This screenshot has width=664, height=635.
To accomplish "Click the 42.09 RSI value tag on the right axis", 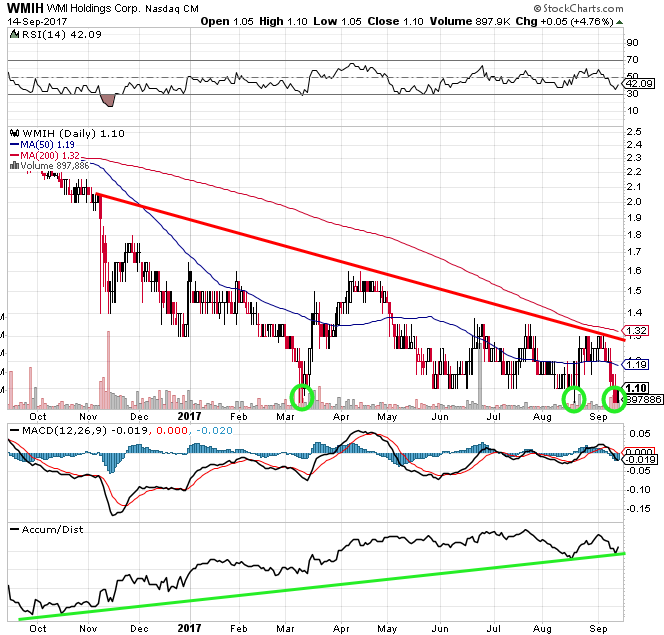I will [639, 83].
